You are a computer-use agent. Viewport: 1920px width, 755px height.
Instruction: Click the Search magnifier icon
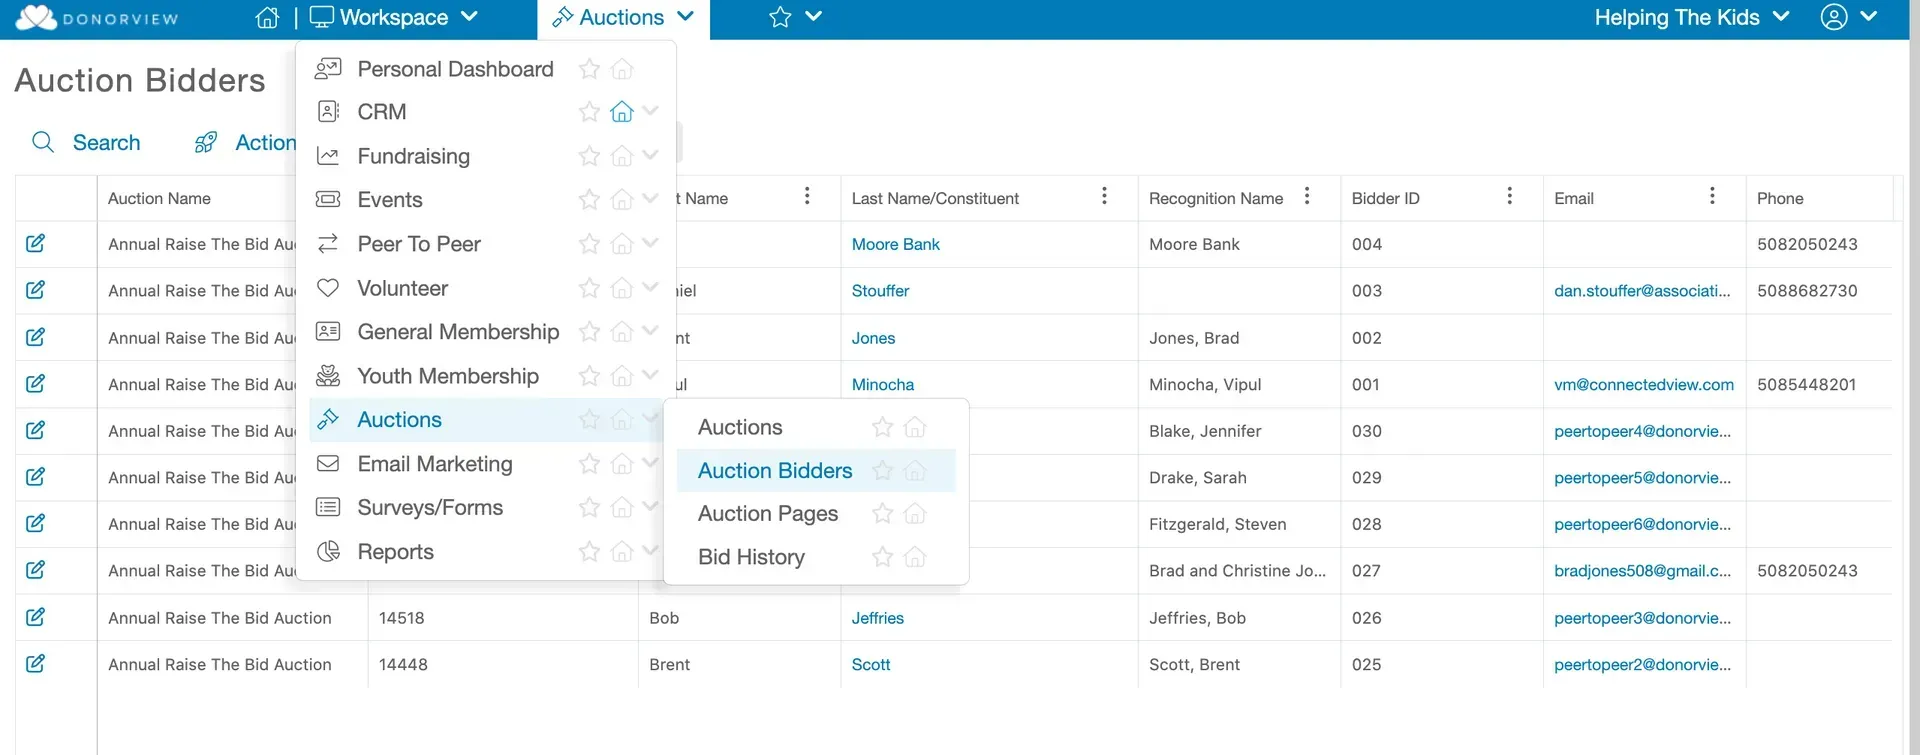(43, 142)
